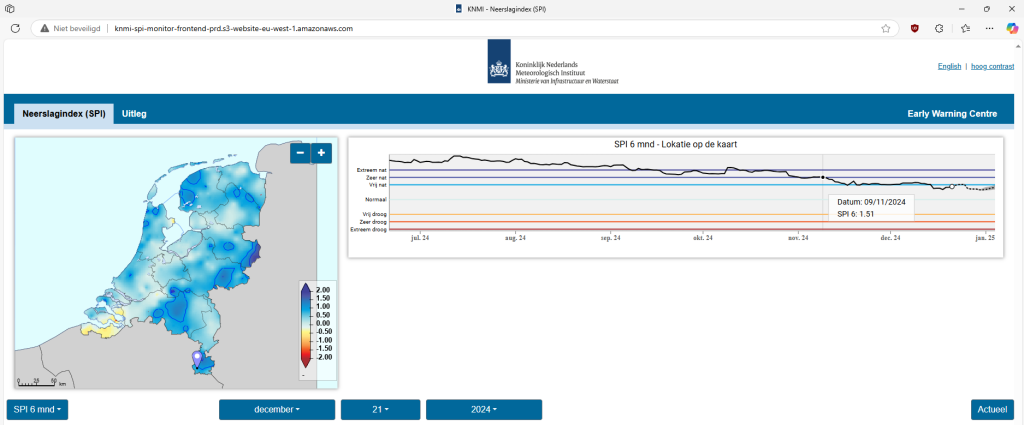Image resolution: width=1024 pixels, height=425 pixels.
Task: Refresh the page in the browser
Action: tap(15, 28)
